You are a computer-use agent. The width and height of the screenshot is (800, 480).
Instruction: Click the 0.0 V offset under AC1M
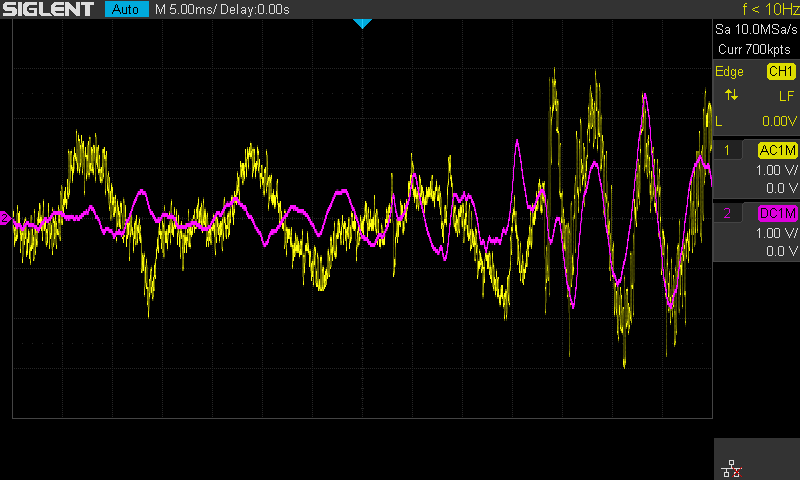[x=781, y=189]
